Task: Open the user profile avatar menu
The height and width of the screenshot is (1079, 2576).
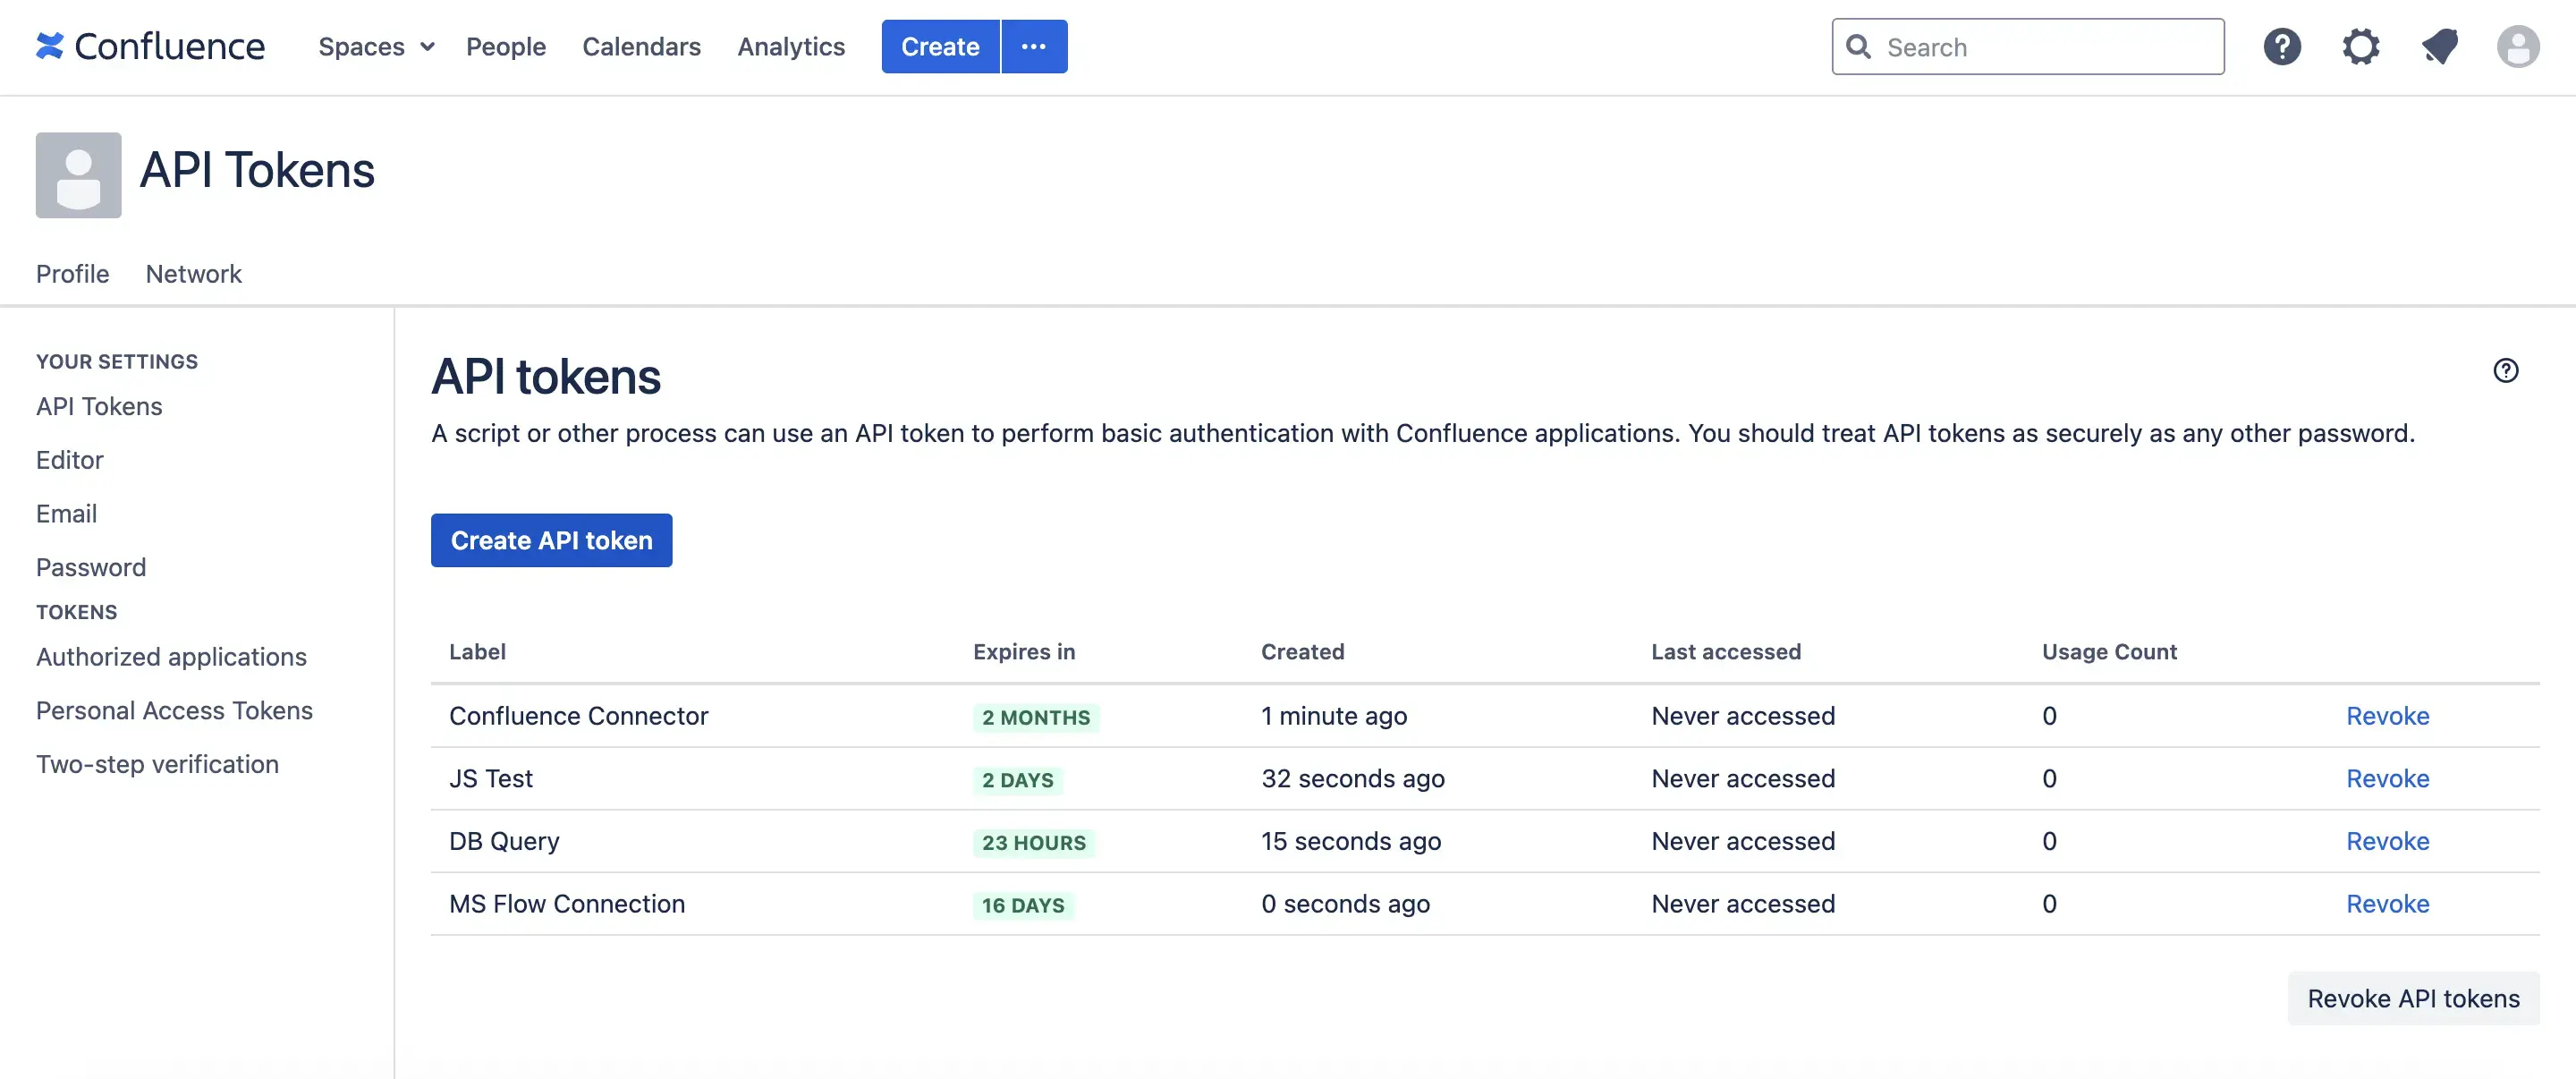Action: (x=2518, y=46)
